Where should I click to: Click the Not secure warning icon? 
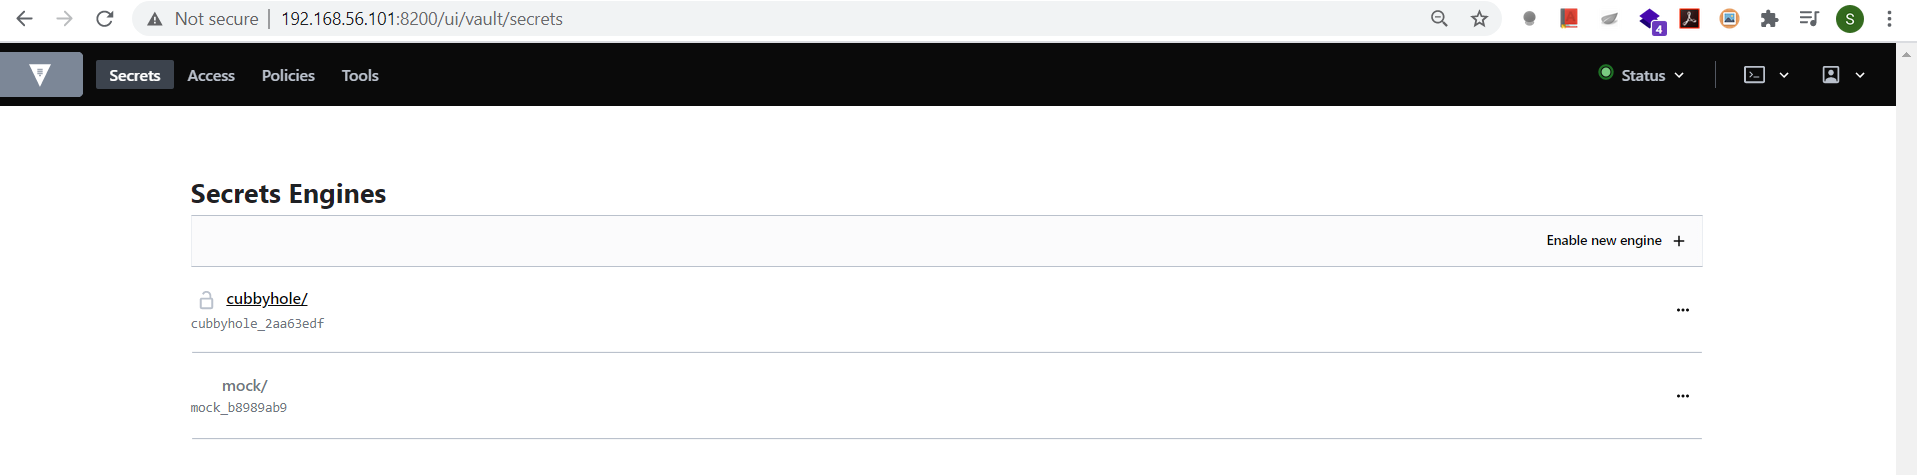154,19
